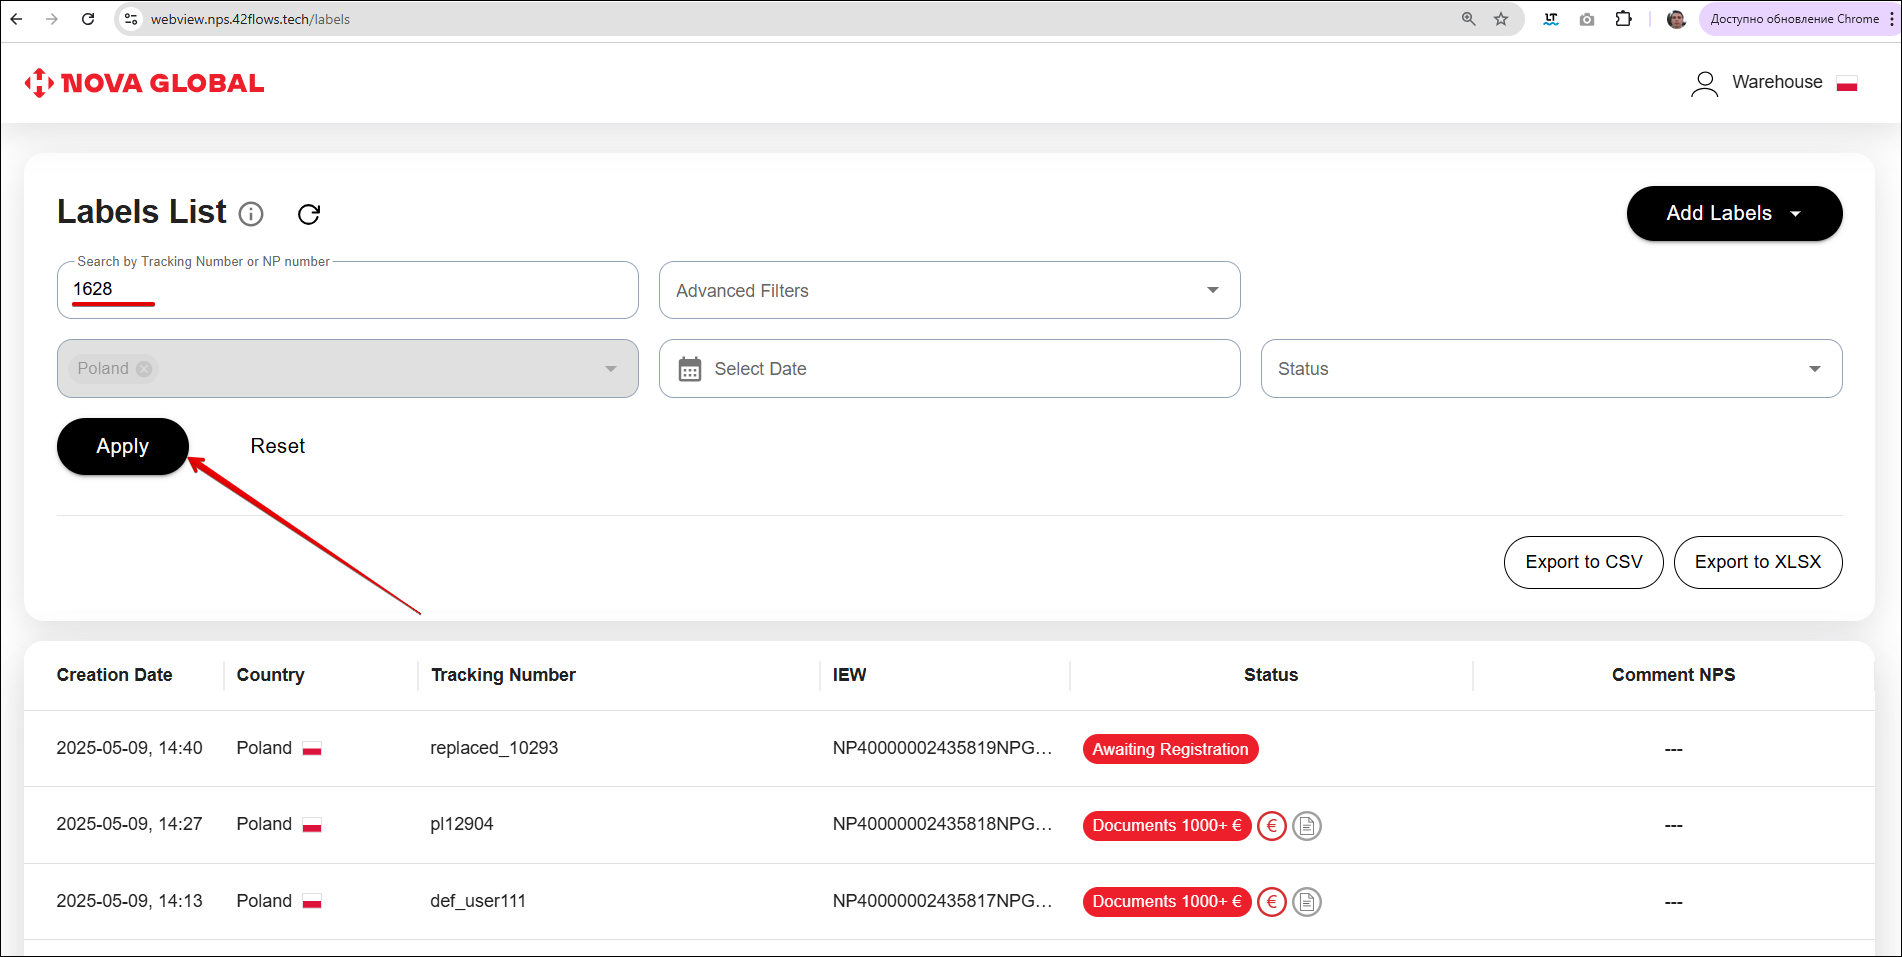Click Reset to clear filters
This screenshot has width=1902, height=957.
(x=277, y=446)
